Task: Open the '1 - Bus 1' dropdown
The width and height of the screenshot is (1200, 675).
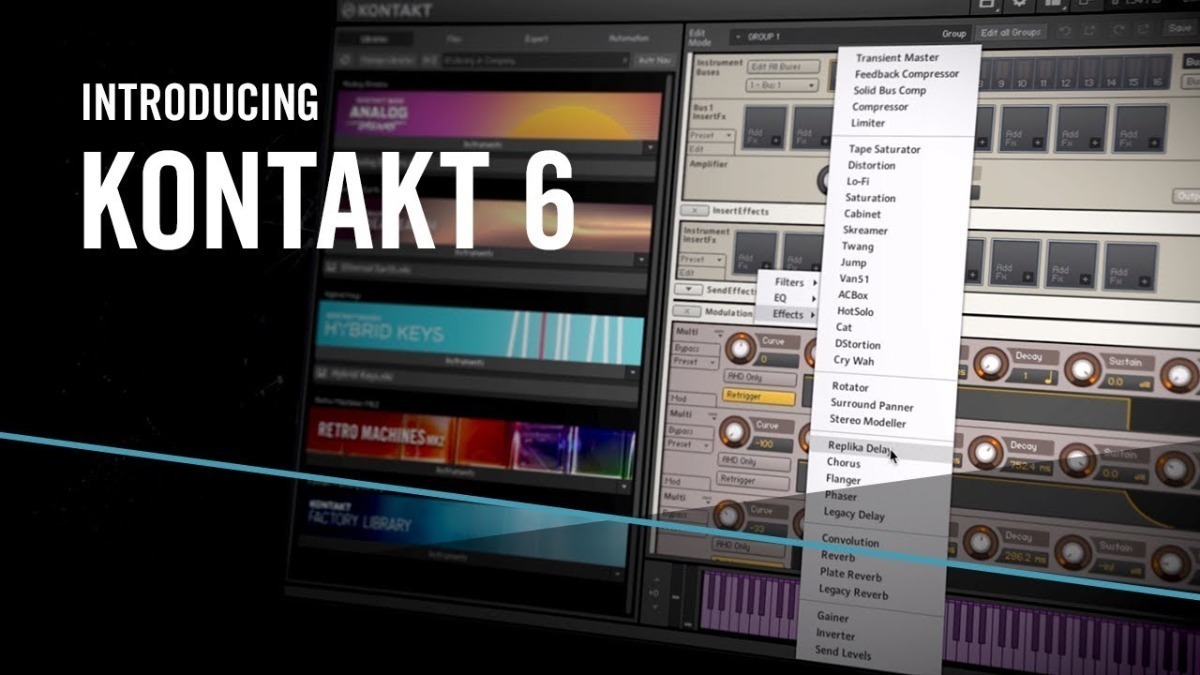Action: point(780,85)
